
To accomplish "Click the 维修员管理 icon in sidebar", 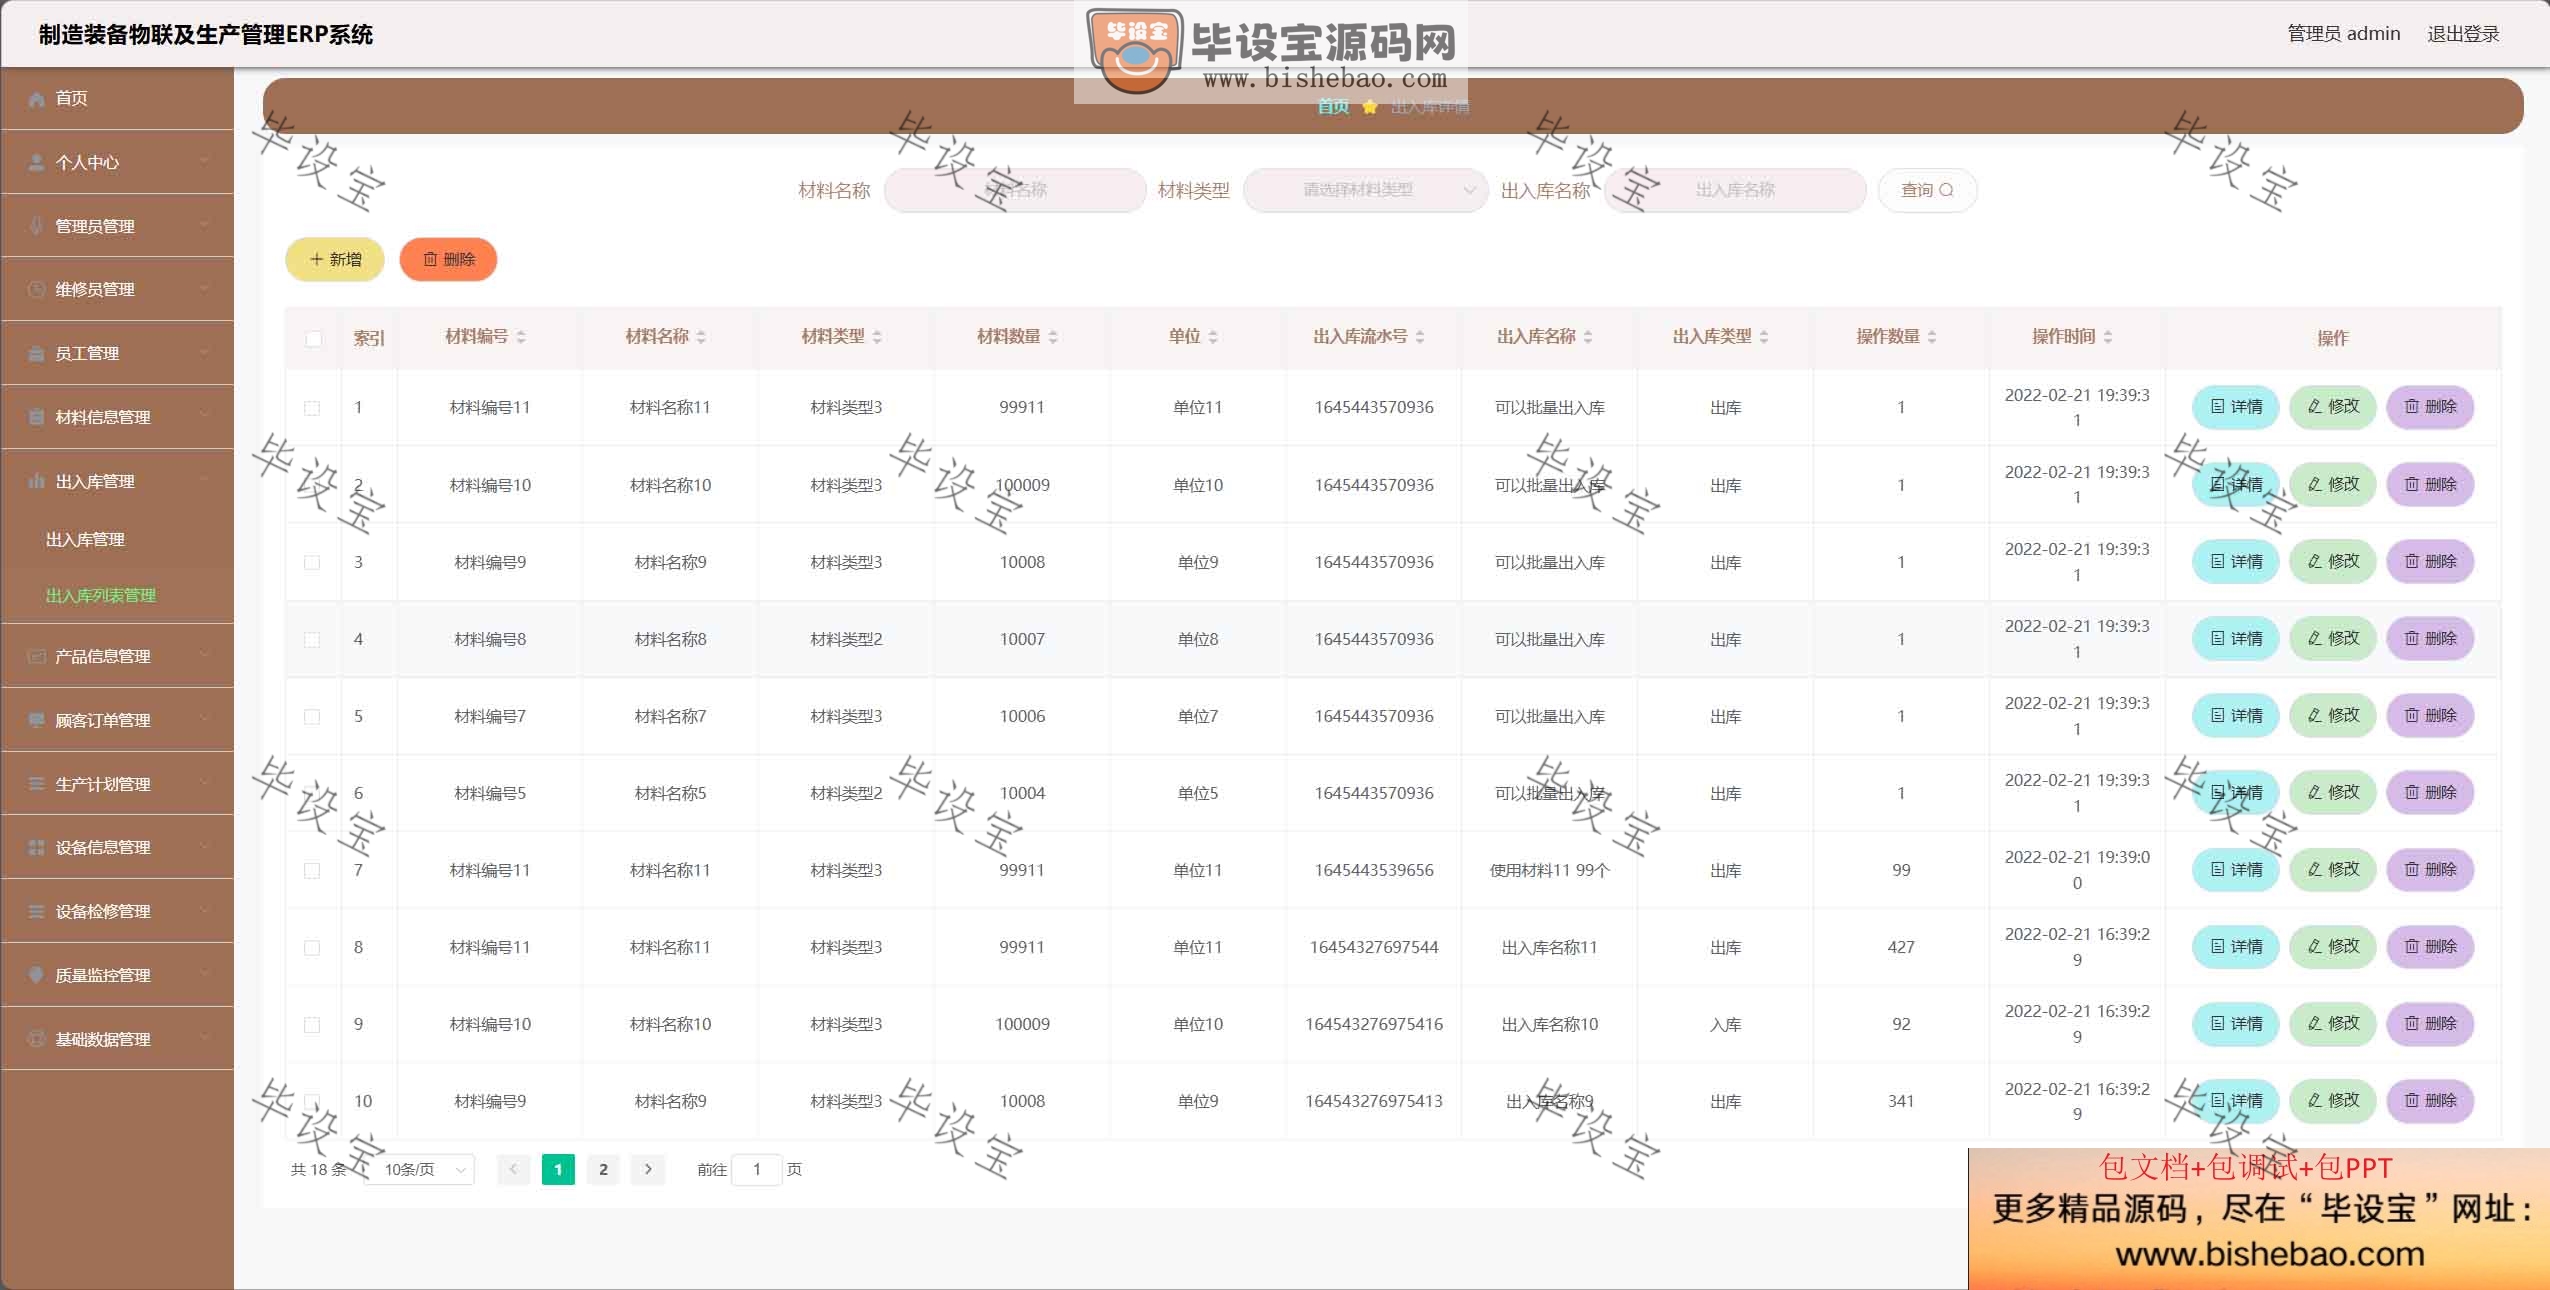I will [37, 289].
